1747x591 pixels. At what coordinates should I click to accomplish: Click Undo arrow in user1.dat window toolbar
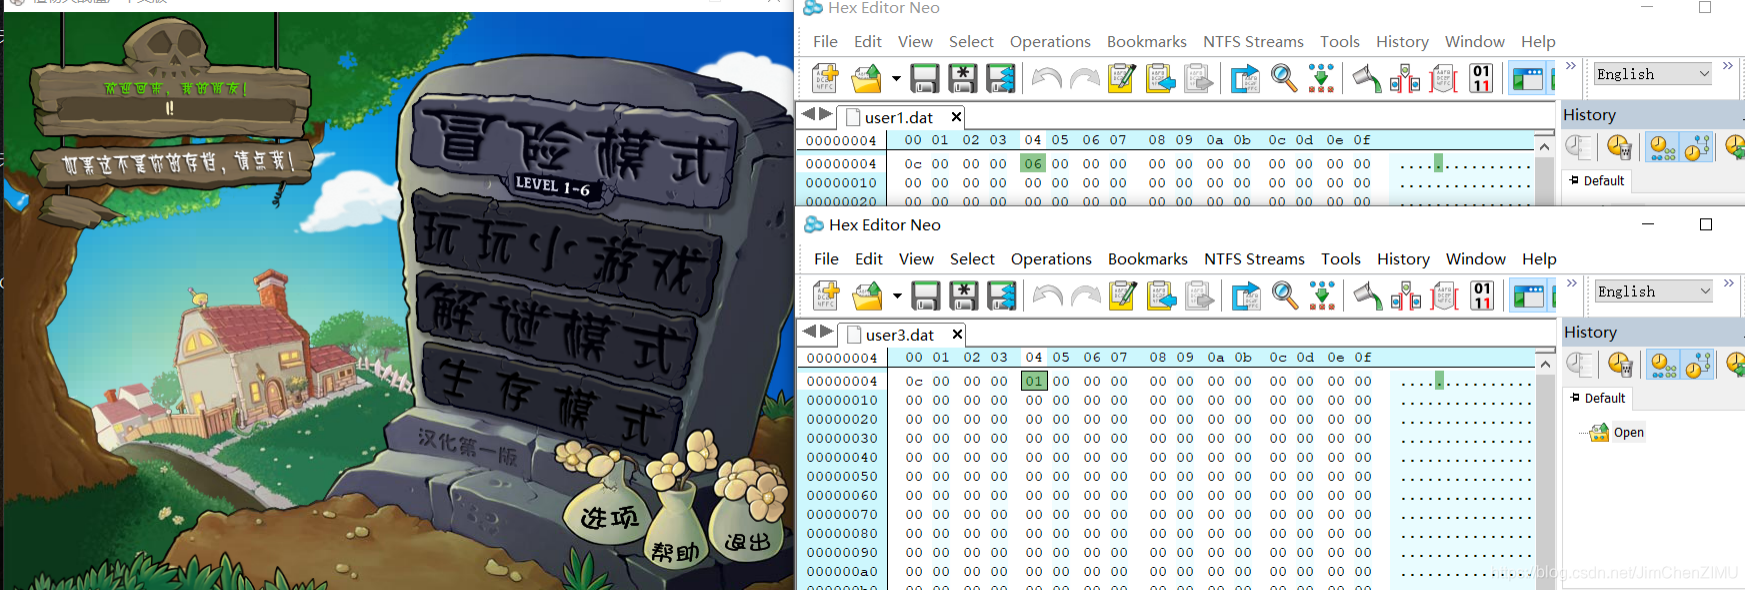[1046, 78]
